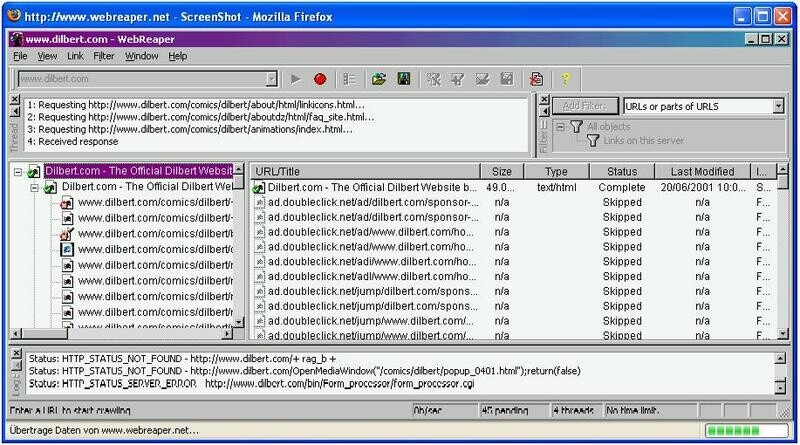Click the site tree scroll right arrow
This screenshot has width=800, height=445.
(228, 334)
